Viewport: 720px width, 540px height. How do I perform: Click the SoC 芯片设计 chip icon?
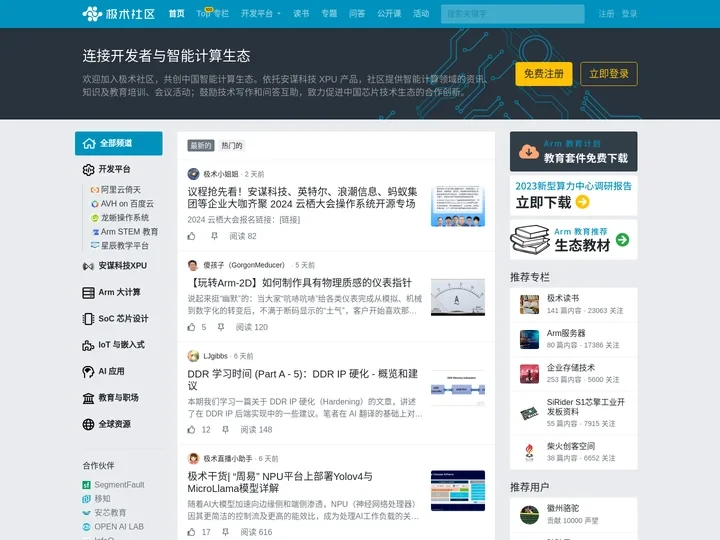pyautogui.click(x=88, y=319)
